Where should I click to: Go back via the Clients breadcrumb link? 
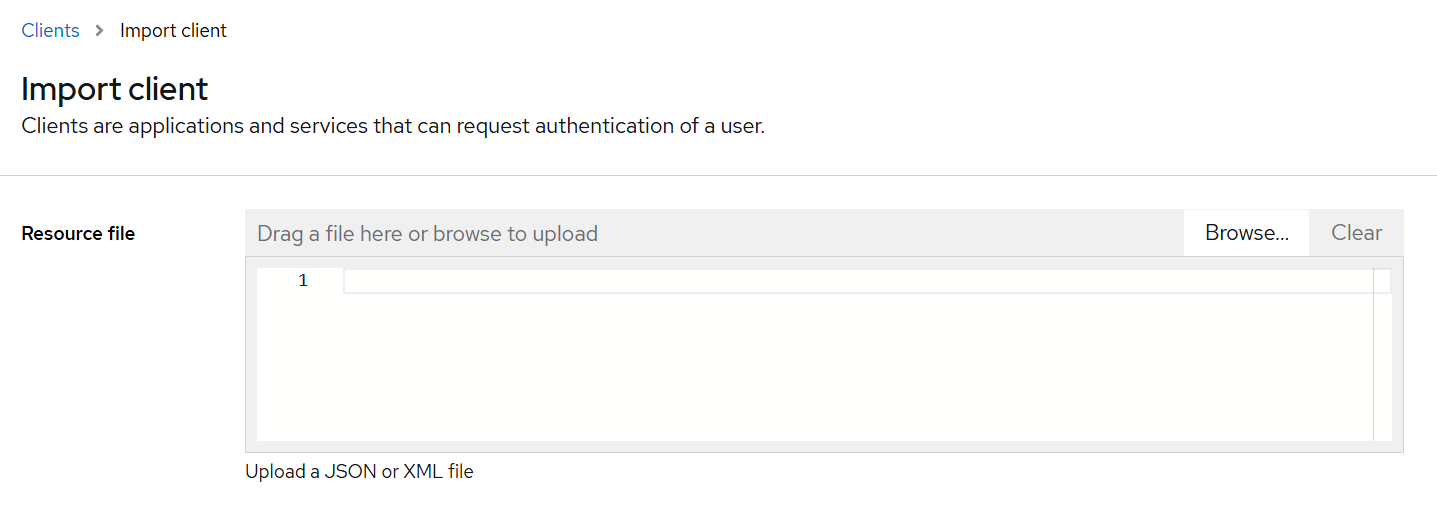(x=50, y=31)
